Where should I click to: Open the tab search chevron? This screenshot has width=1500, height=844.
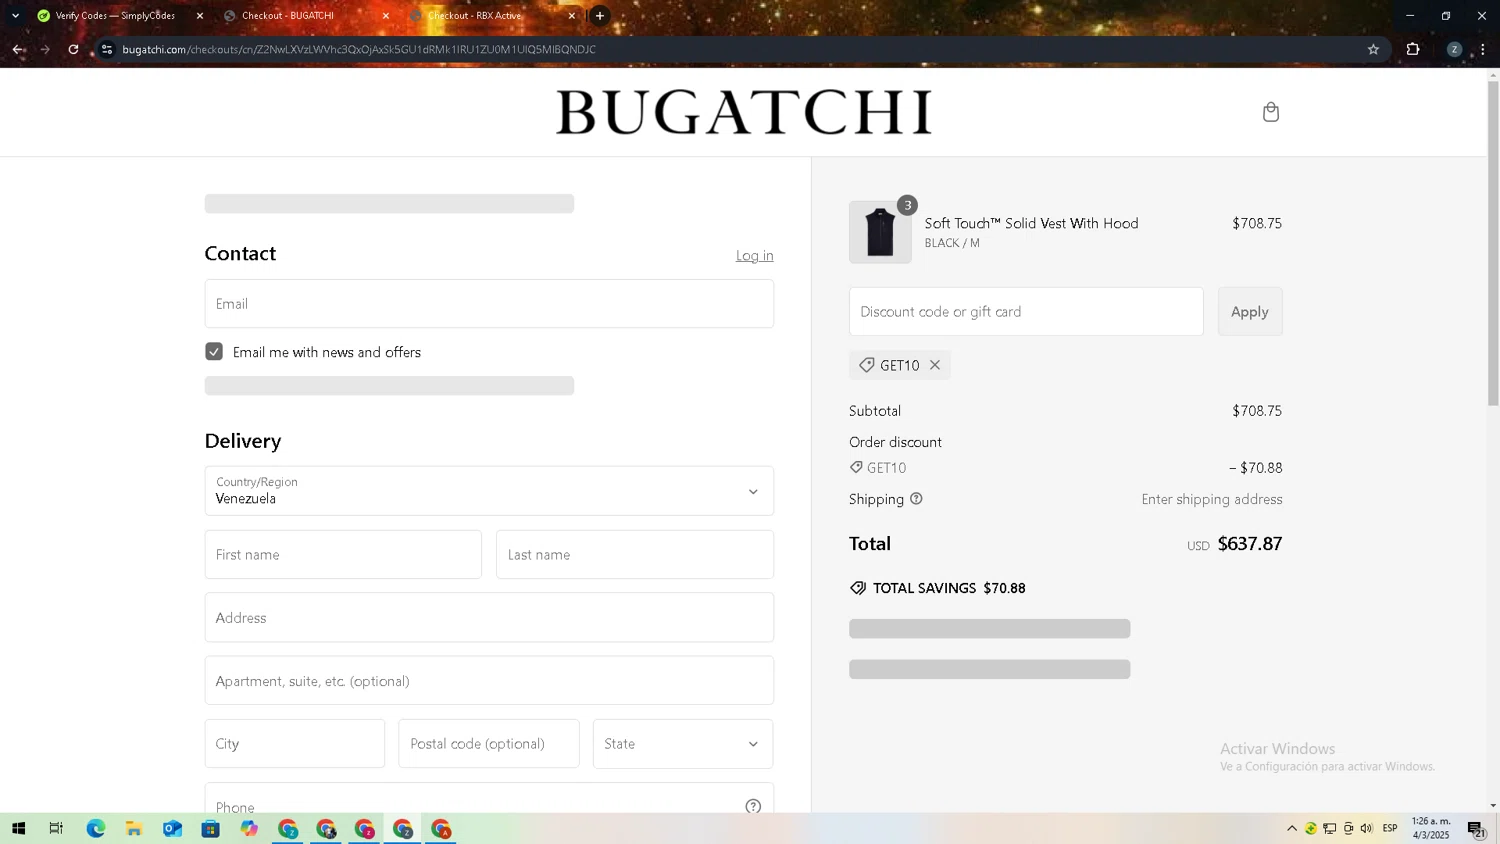point(15,16)
